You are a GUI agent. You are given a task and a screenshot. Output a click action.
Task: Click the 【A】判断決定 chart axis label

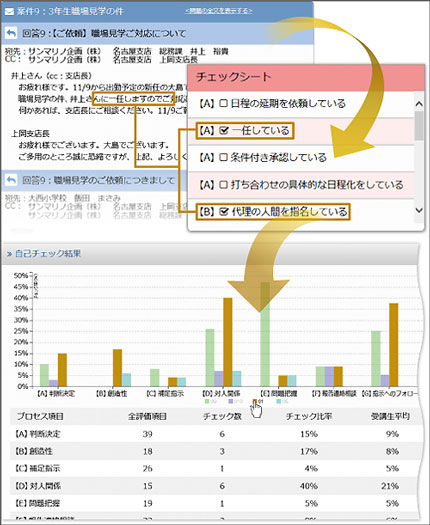click(x=55, y=393)
